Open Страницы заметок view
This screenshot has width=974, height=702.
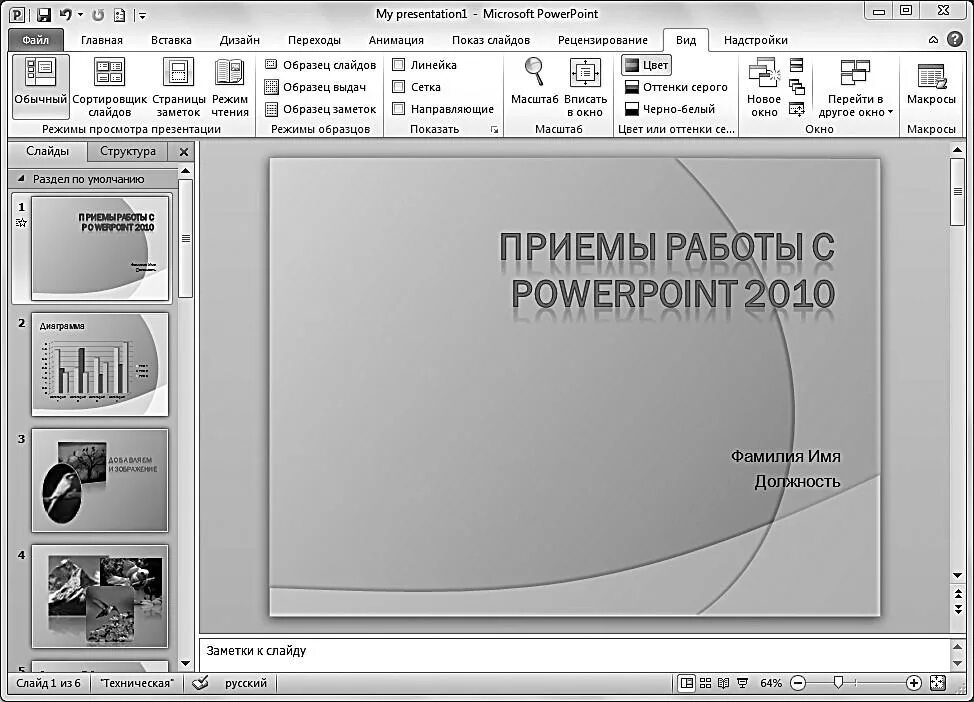178,86
